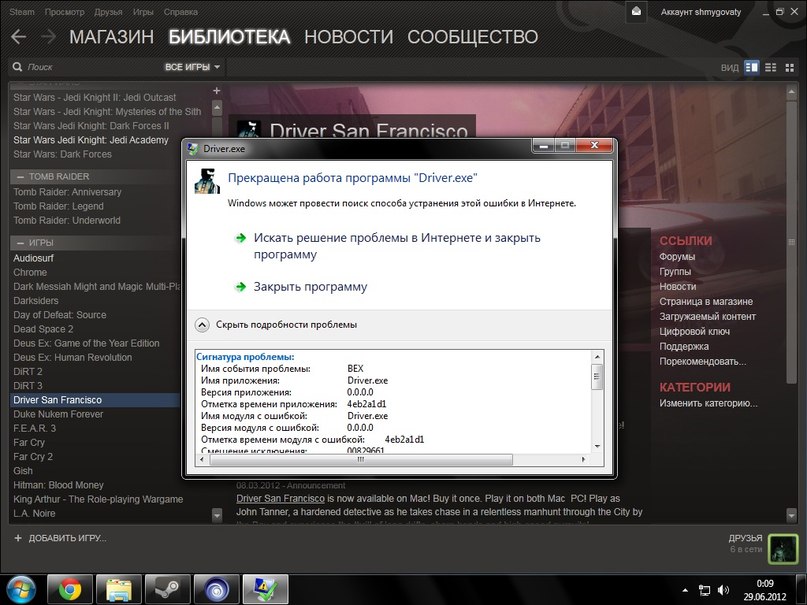Image resolution: width=807 pixels, height=605 pixels.
Task: Switch to grid view mode icon
Action: coord(790,67)
